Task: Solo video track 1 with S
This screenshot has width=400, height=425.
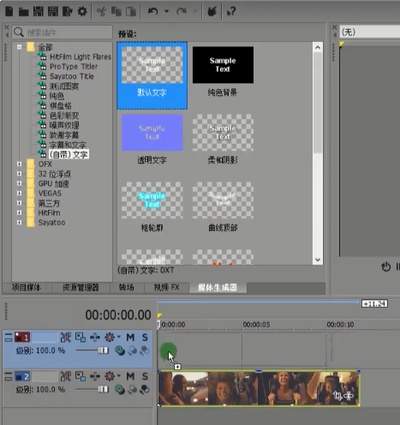Action: tap(145, 338)
